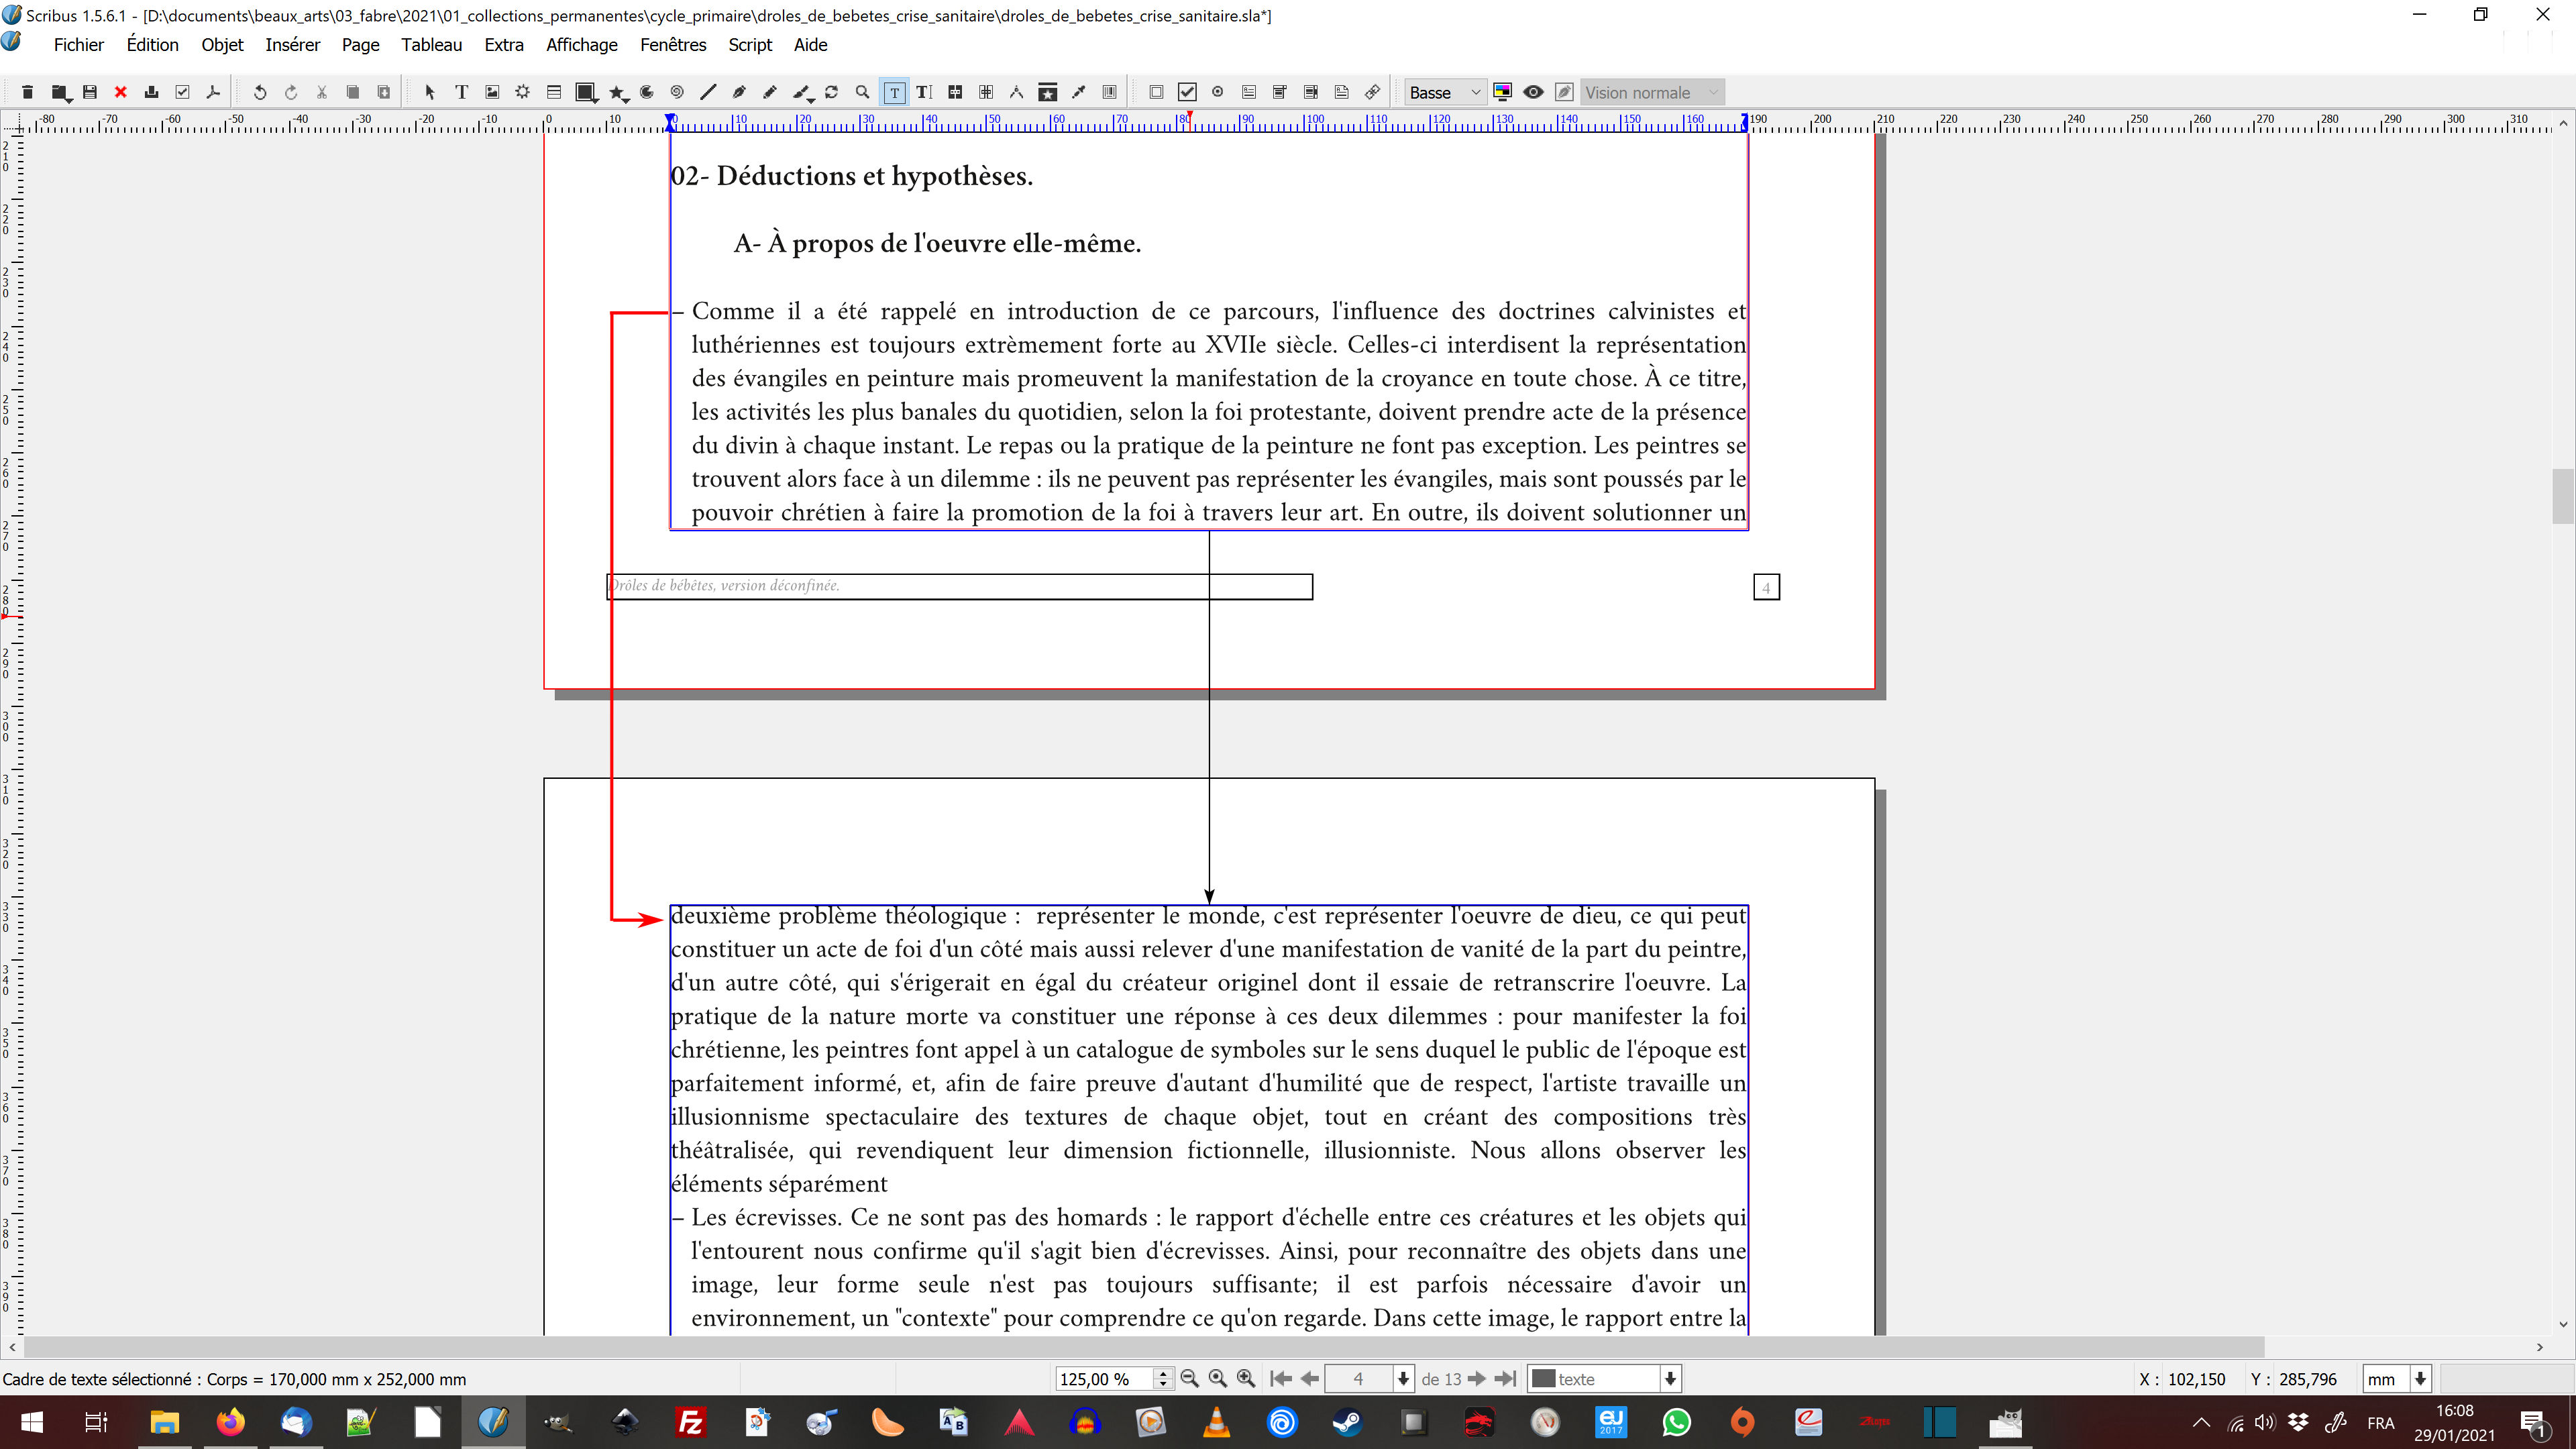Open the Affichage menu
This screenshot has height=1449, width=2576.
click(x=581, y=45)
